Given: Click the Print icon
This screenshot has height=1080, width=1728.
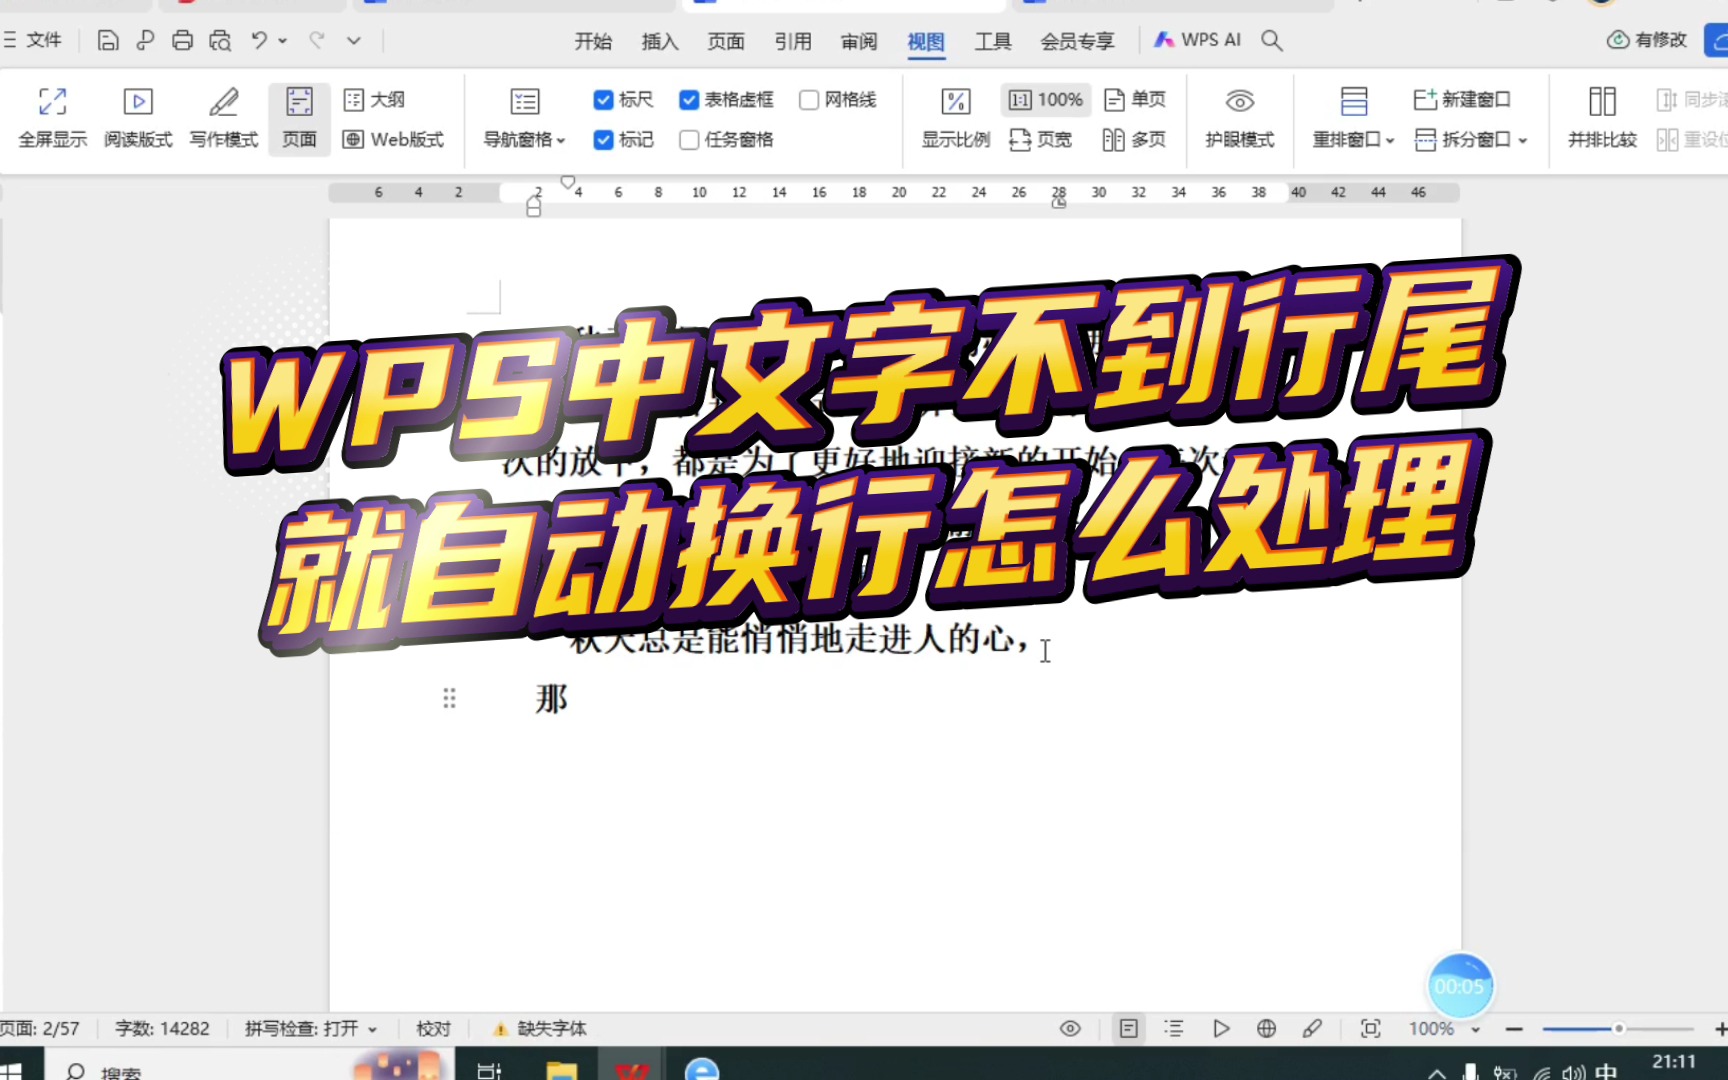Looking at the screenshot, I should pos(182,40).
